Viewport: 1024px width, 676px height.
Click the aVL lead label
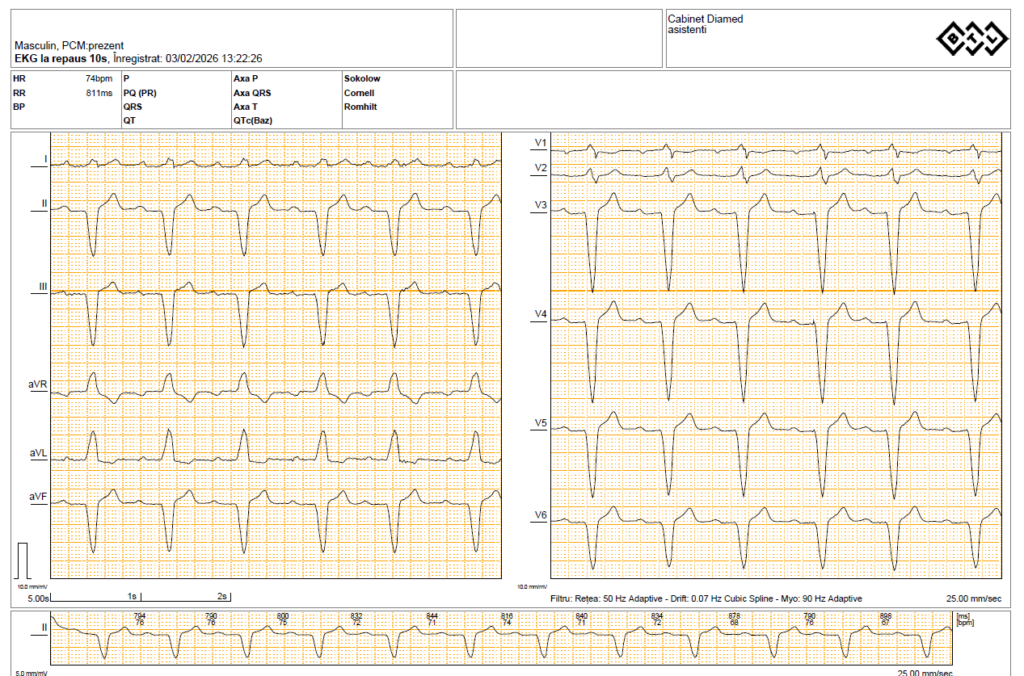(38, 453)
